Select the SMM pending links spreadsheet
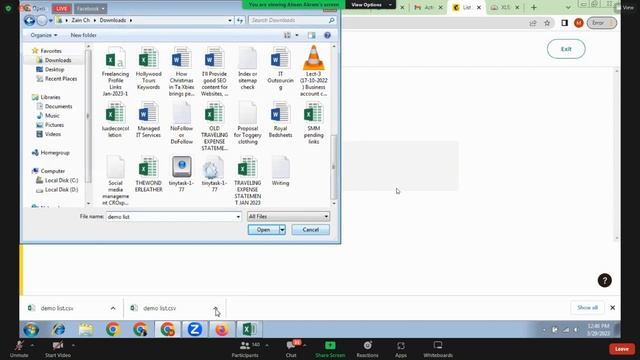The width and height of the screenshot is (640, 360). point(313,123)
